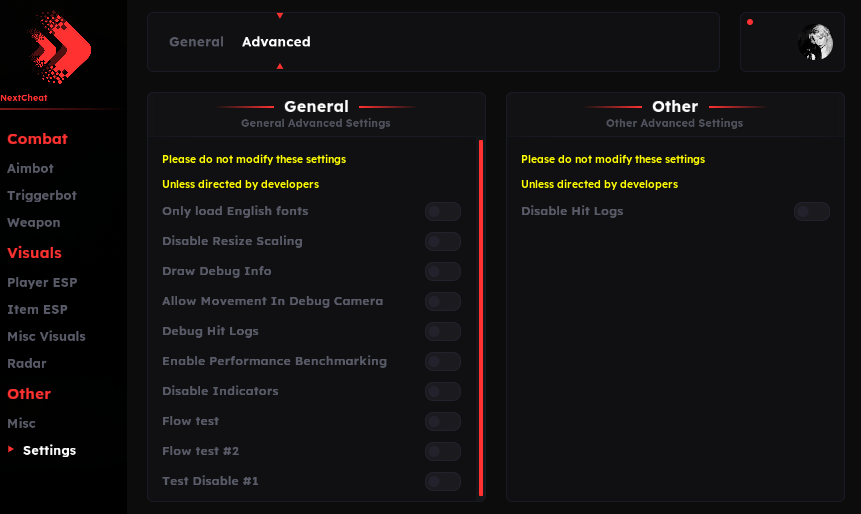The width and height of the screenshot is (861, 514).
Task: Enable Disable Resize Scaling switch
Action: 442,241
